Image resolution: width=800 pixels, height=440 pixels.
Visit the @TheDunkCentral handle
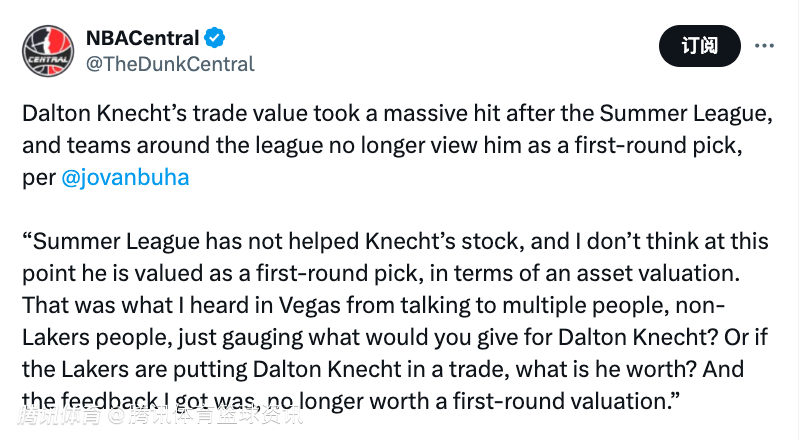(x=170, y=64)
